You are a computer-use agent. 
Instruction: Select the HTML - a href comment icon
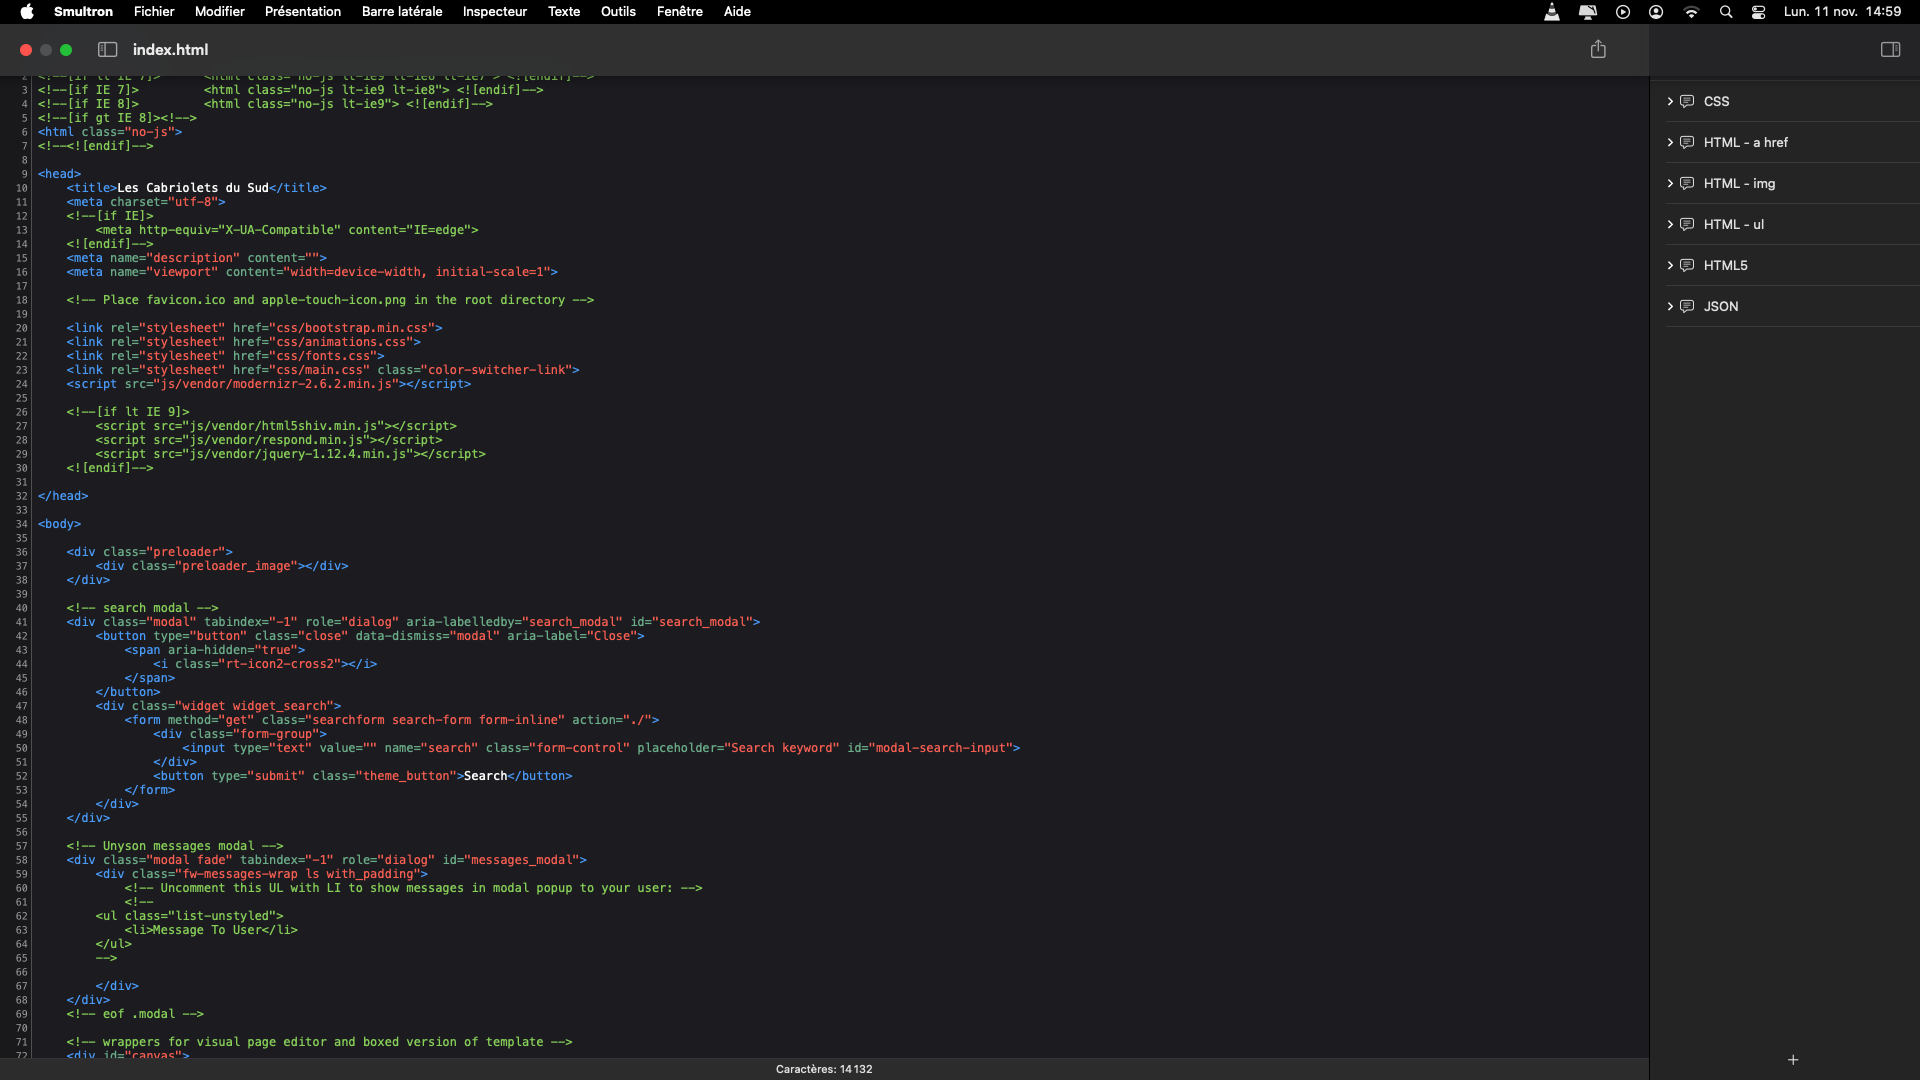pos(1687,142)
